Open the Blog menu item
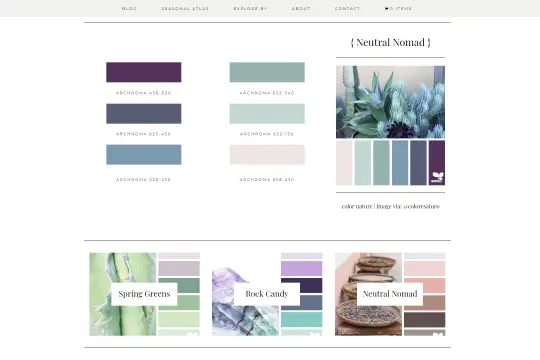 click(x=129, y=8)
